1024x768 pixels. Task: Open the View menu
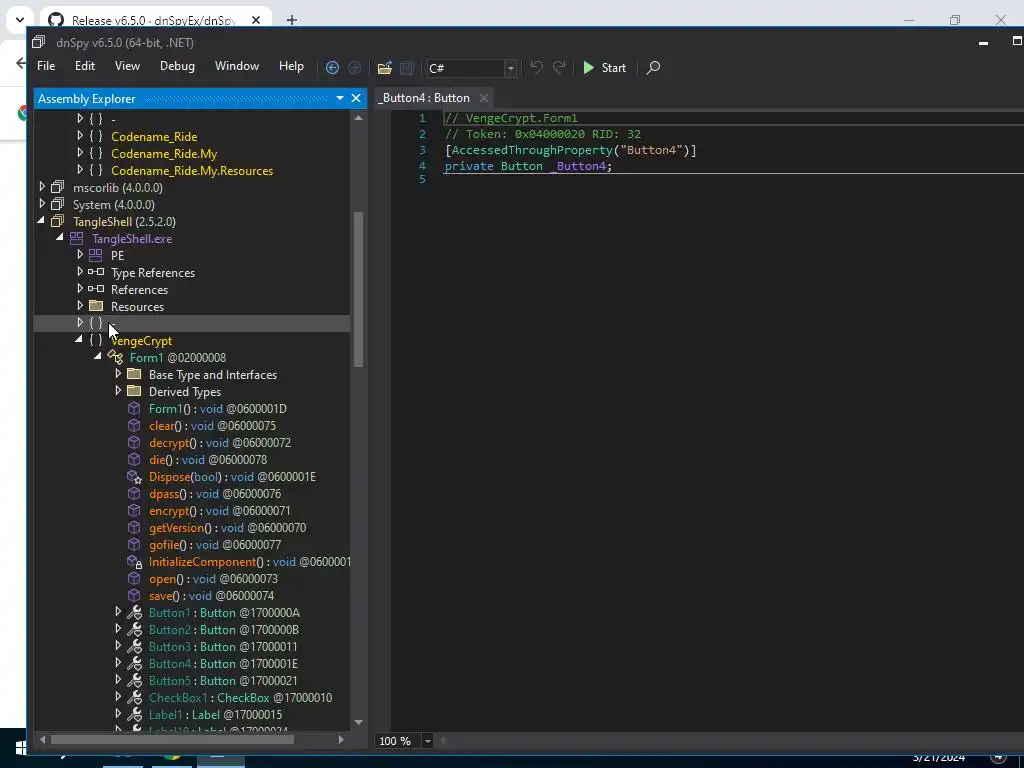tap(127, 66)
